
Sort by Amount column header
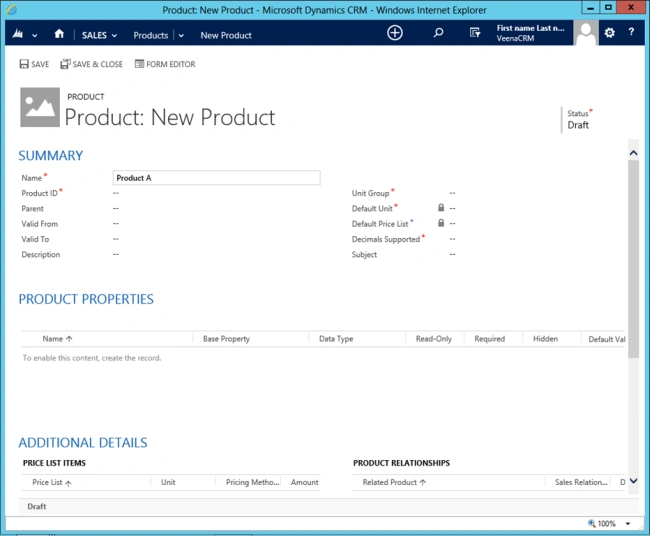click(304, 482)
